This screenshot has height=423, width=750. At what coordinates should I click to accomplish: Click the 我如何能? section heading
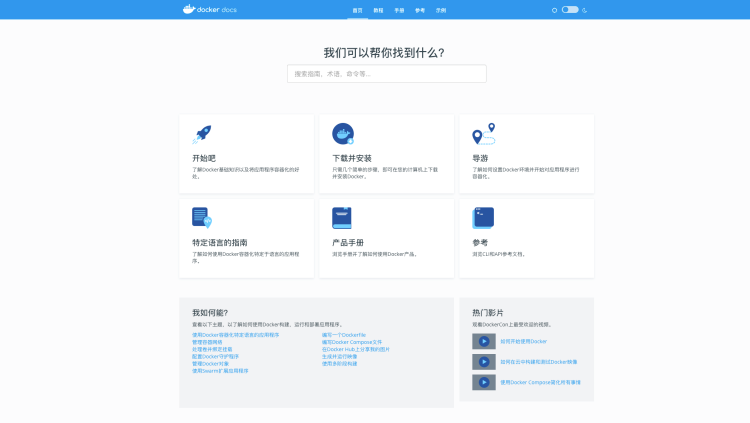(x=210, y=313)
